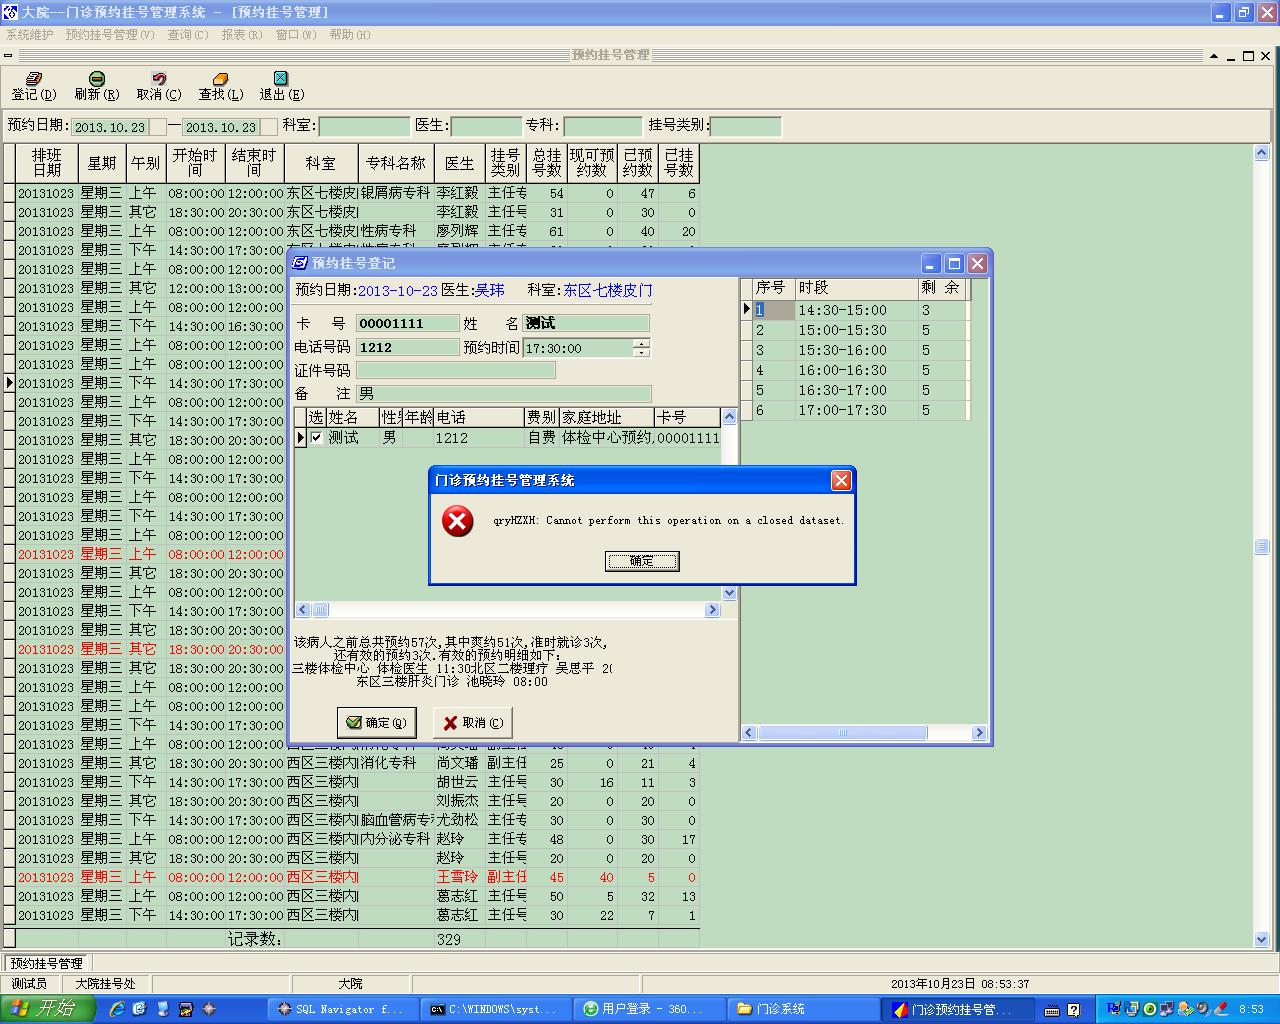Click the application icon in the main title bar
1280x1024 pixels.
[x=10, y=12]
